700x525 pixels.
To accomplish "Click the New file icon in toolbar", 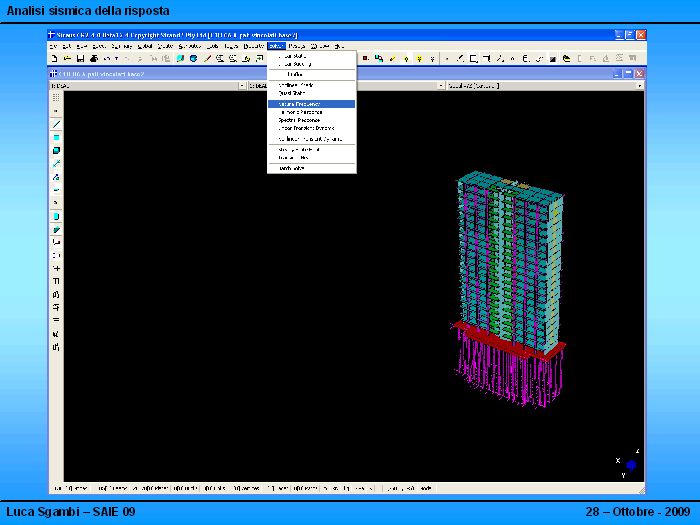I will tap(54, 58).
